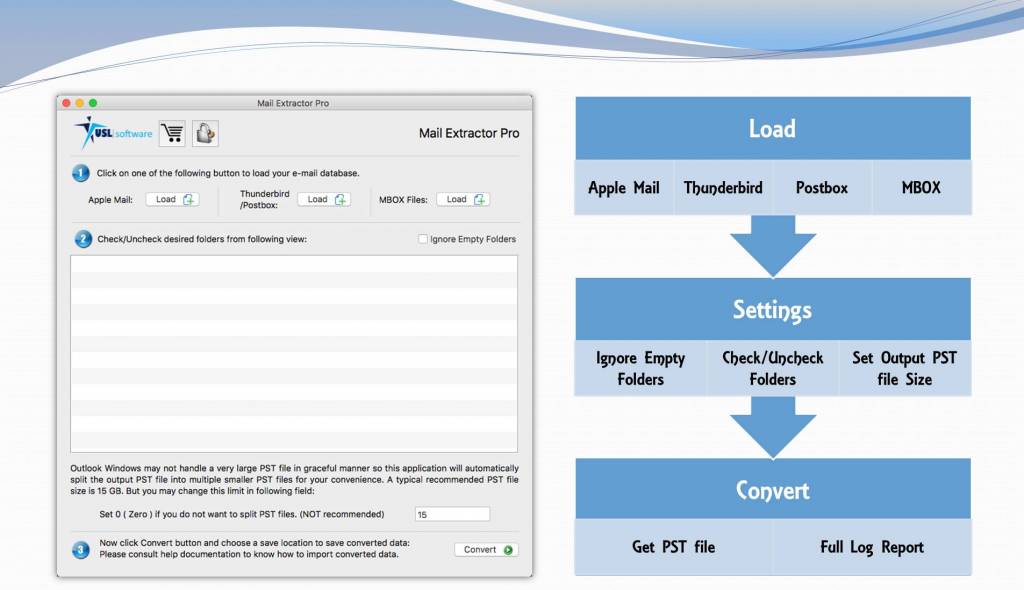Load an Apple Mail database
This screenshot has width=1024, height=590.
pyautogui.click(x=172, y=199)
